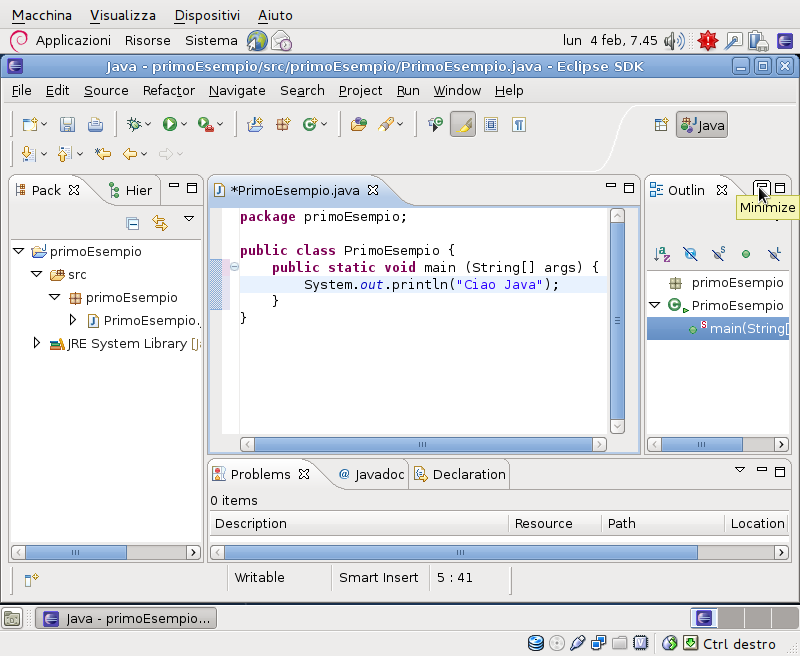This screenshot has width=800, height=656.
Task: Toggle Link with Editor in Package Explorer
Action: click(160, 223)
